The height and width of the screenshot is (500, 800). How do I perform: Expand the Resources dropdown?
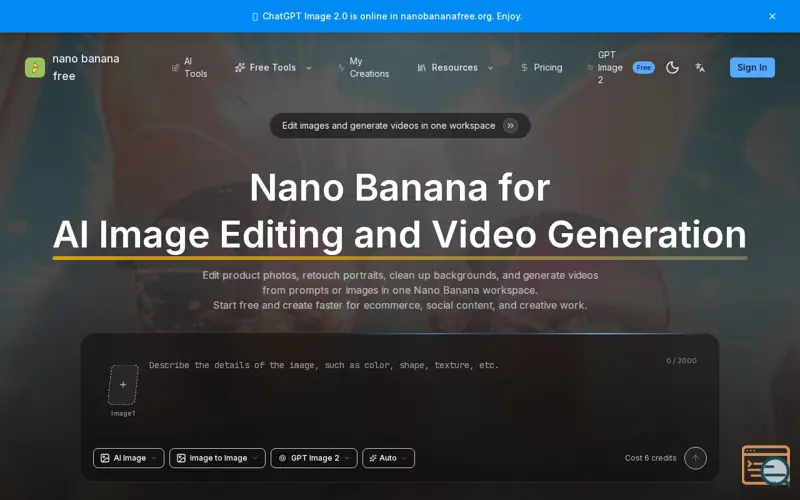coord(455,67)
